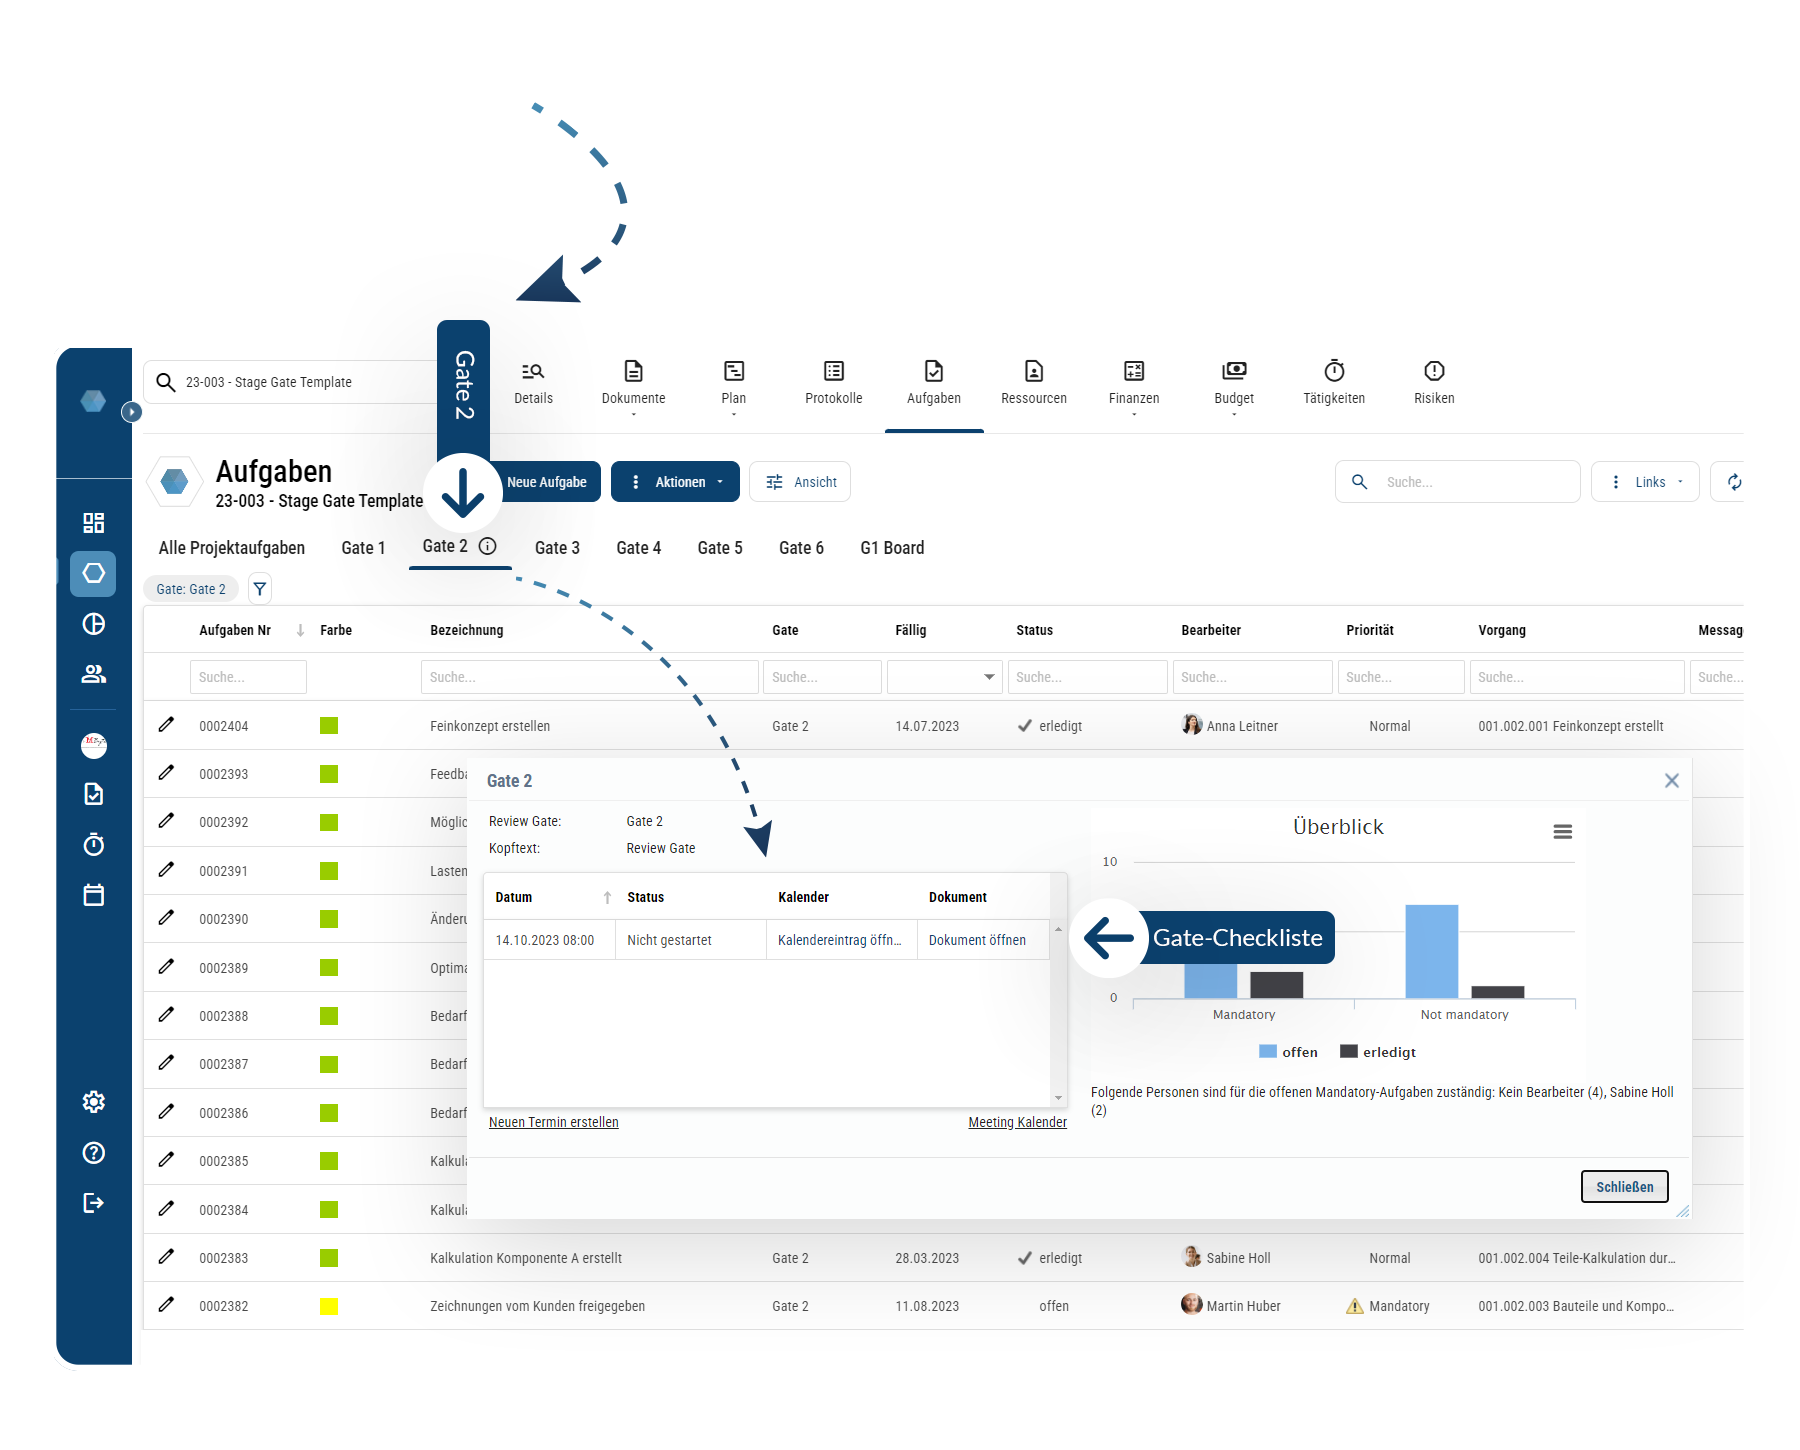Sort the Datum column in dialog
The height and width of the screenshot is (1450, 1800).
[607, 897]
